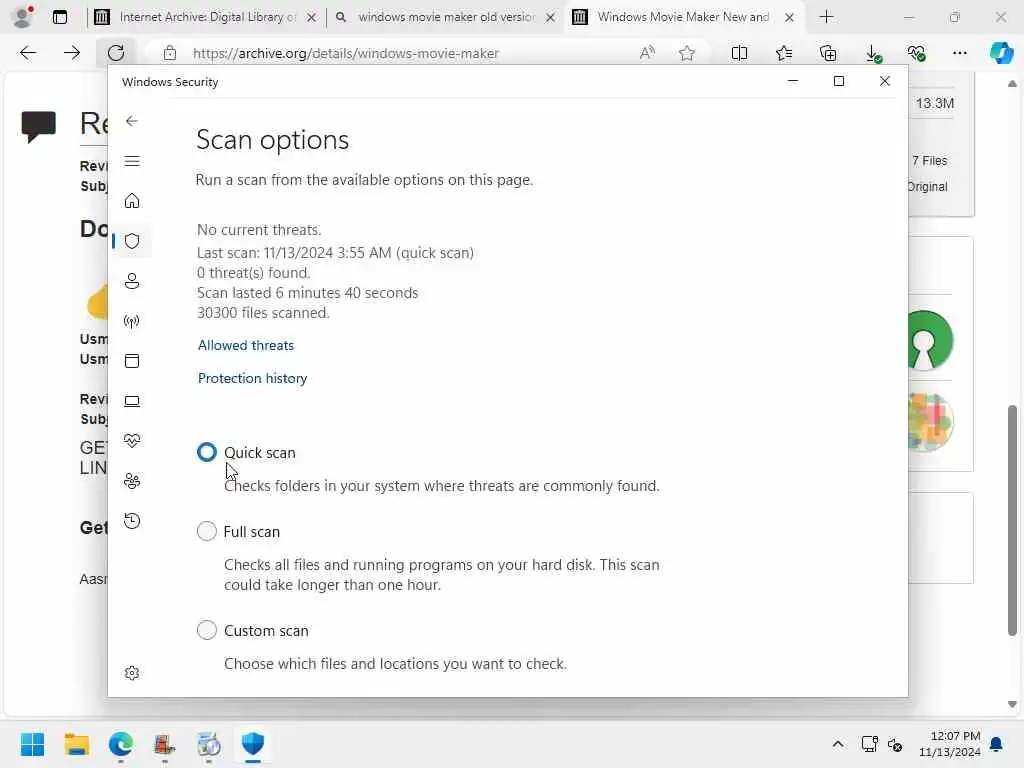
Task: Show hidden system tray icons
Action: (x=838, y=744)
